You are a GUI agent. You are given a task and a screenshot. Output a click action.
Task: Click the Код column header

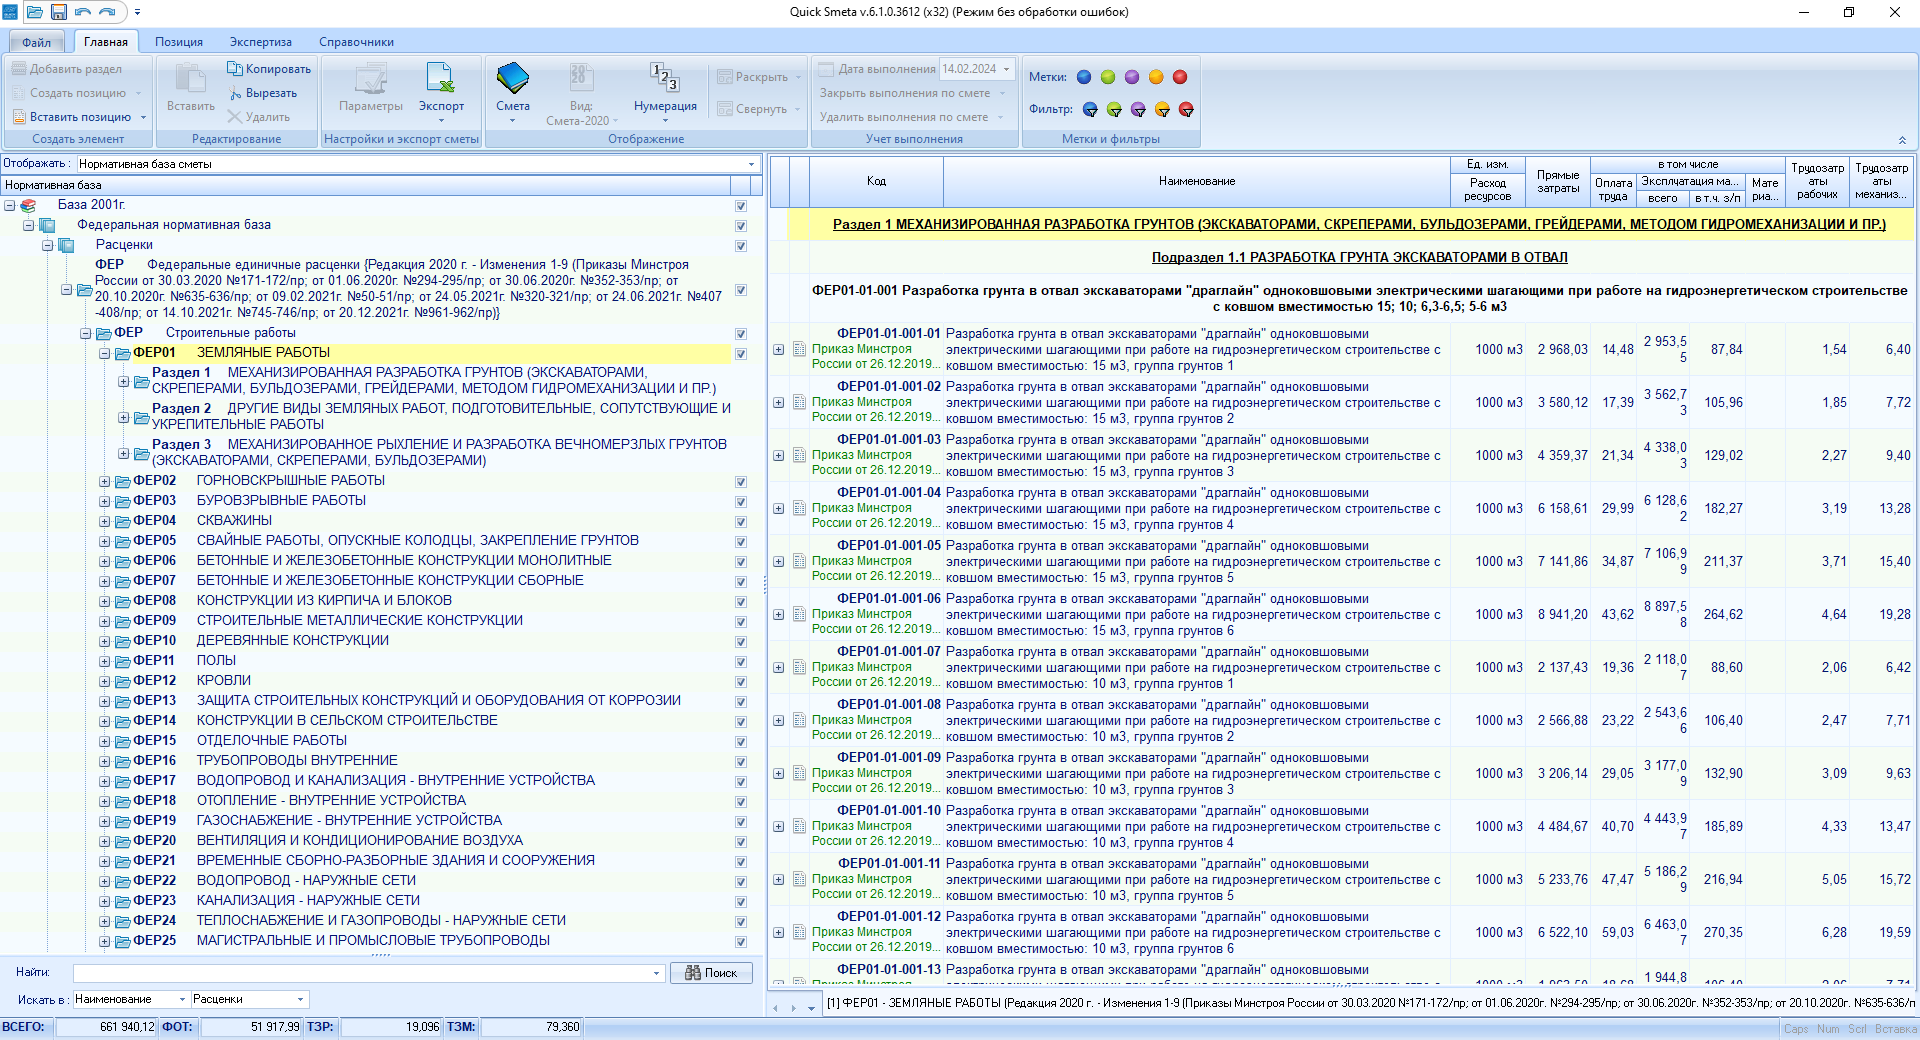pyautogui.click(x=876, y=181)
